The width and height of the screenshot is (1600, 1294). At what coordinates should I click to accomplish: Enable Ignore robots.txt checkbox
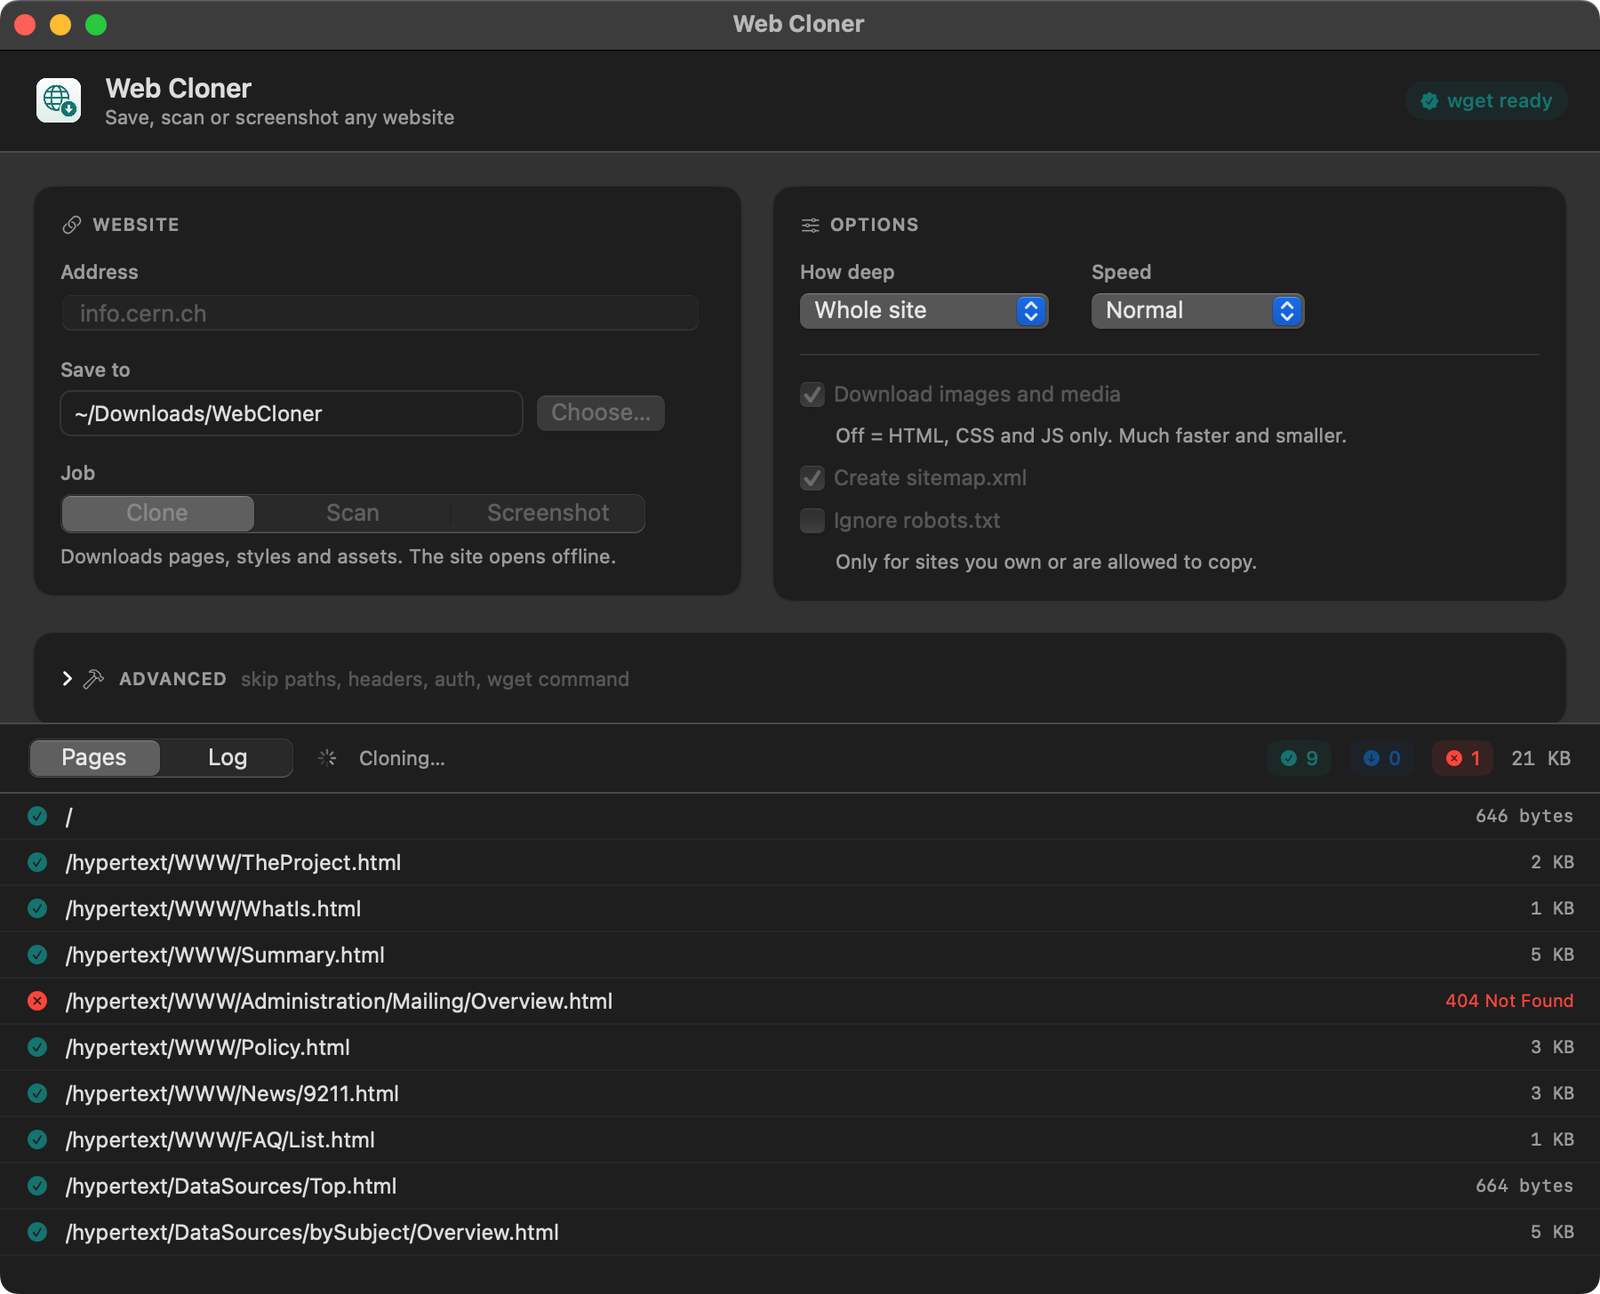click(812, 520)
